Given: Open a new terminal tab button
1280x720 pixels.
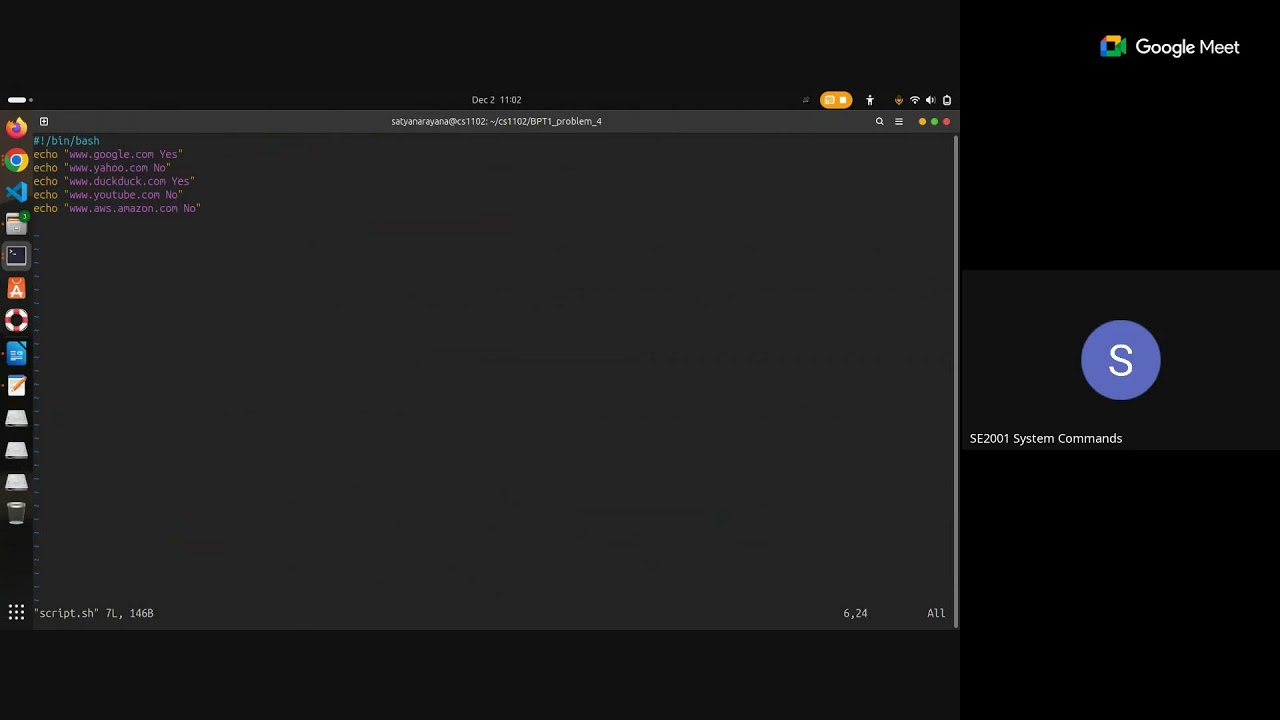Looking at the screenshot, I should point(44,121).
